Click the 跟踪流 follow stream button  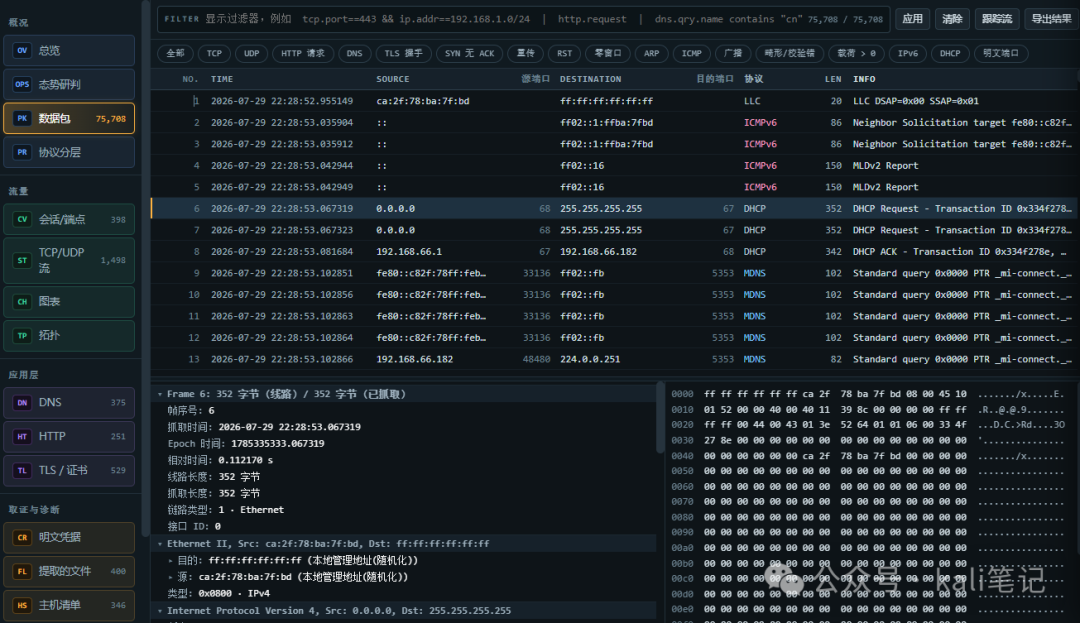point(997,19)
